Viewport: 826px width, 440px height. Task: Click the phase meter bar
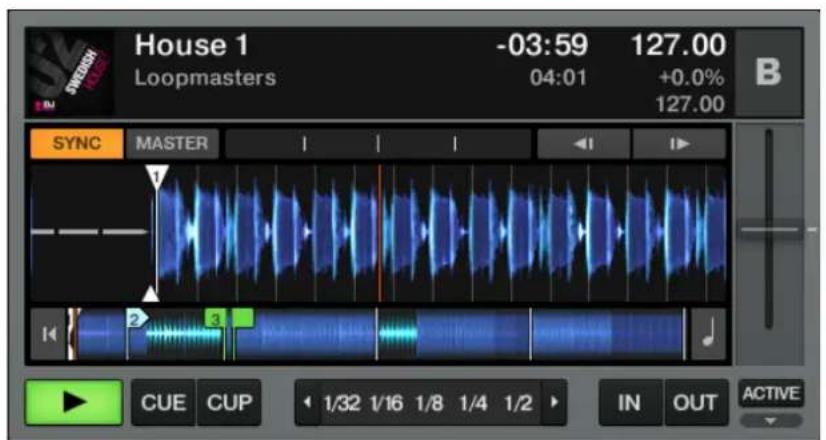[x=378, y=143]
